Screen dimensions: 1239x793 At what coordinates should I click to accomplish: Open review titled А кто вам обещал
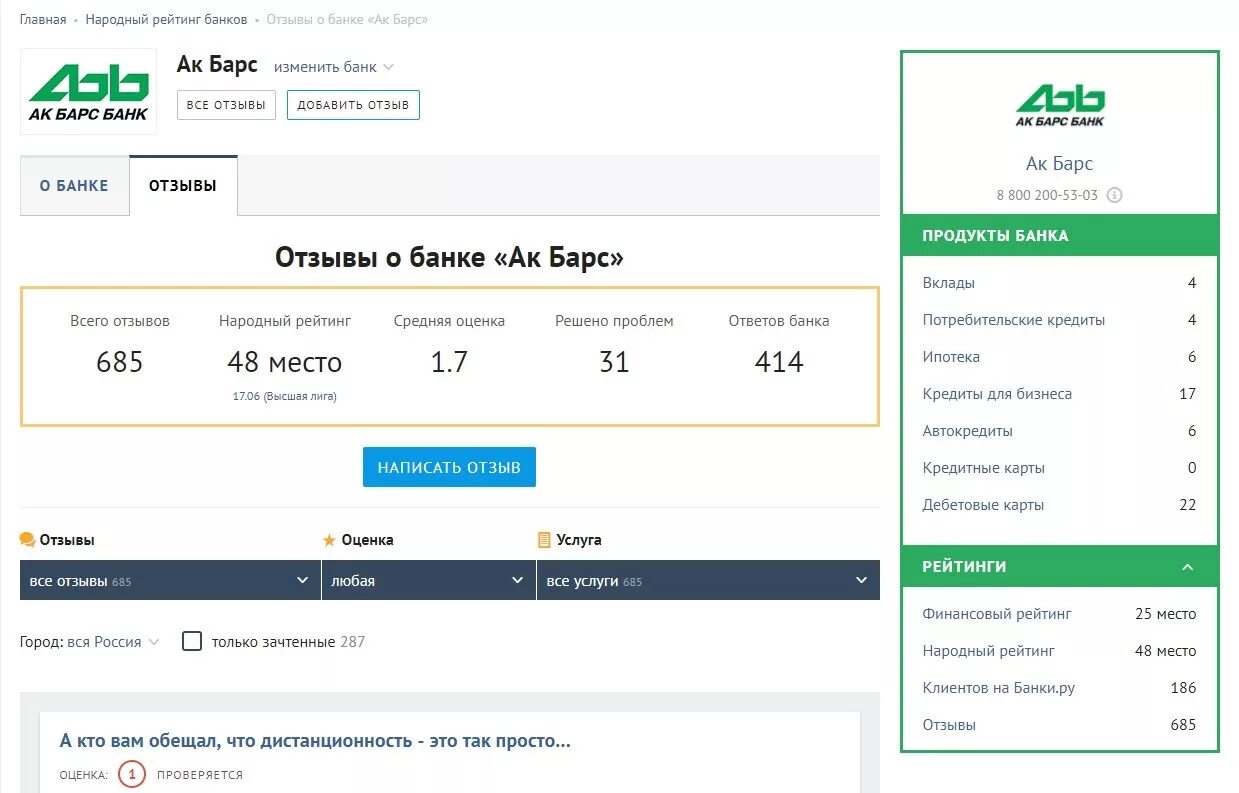click(x=315, y=741)
